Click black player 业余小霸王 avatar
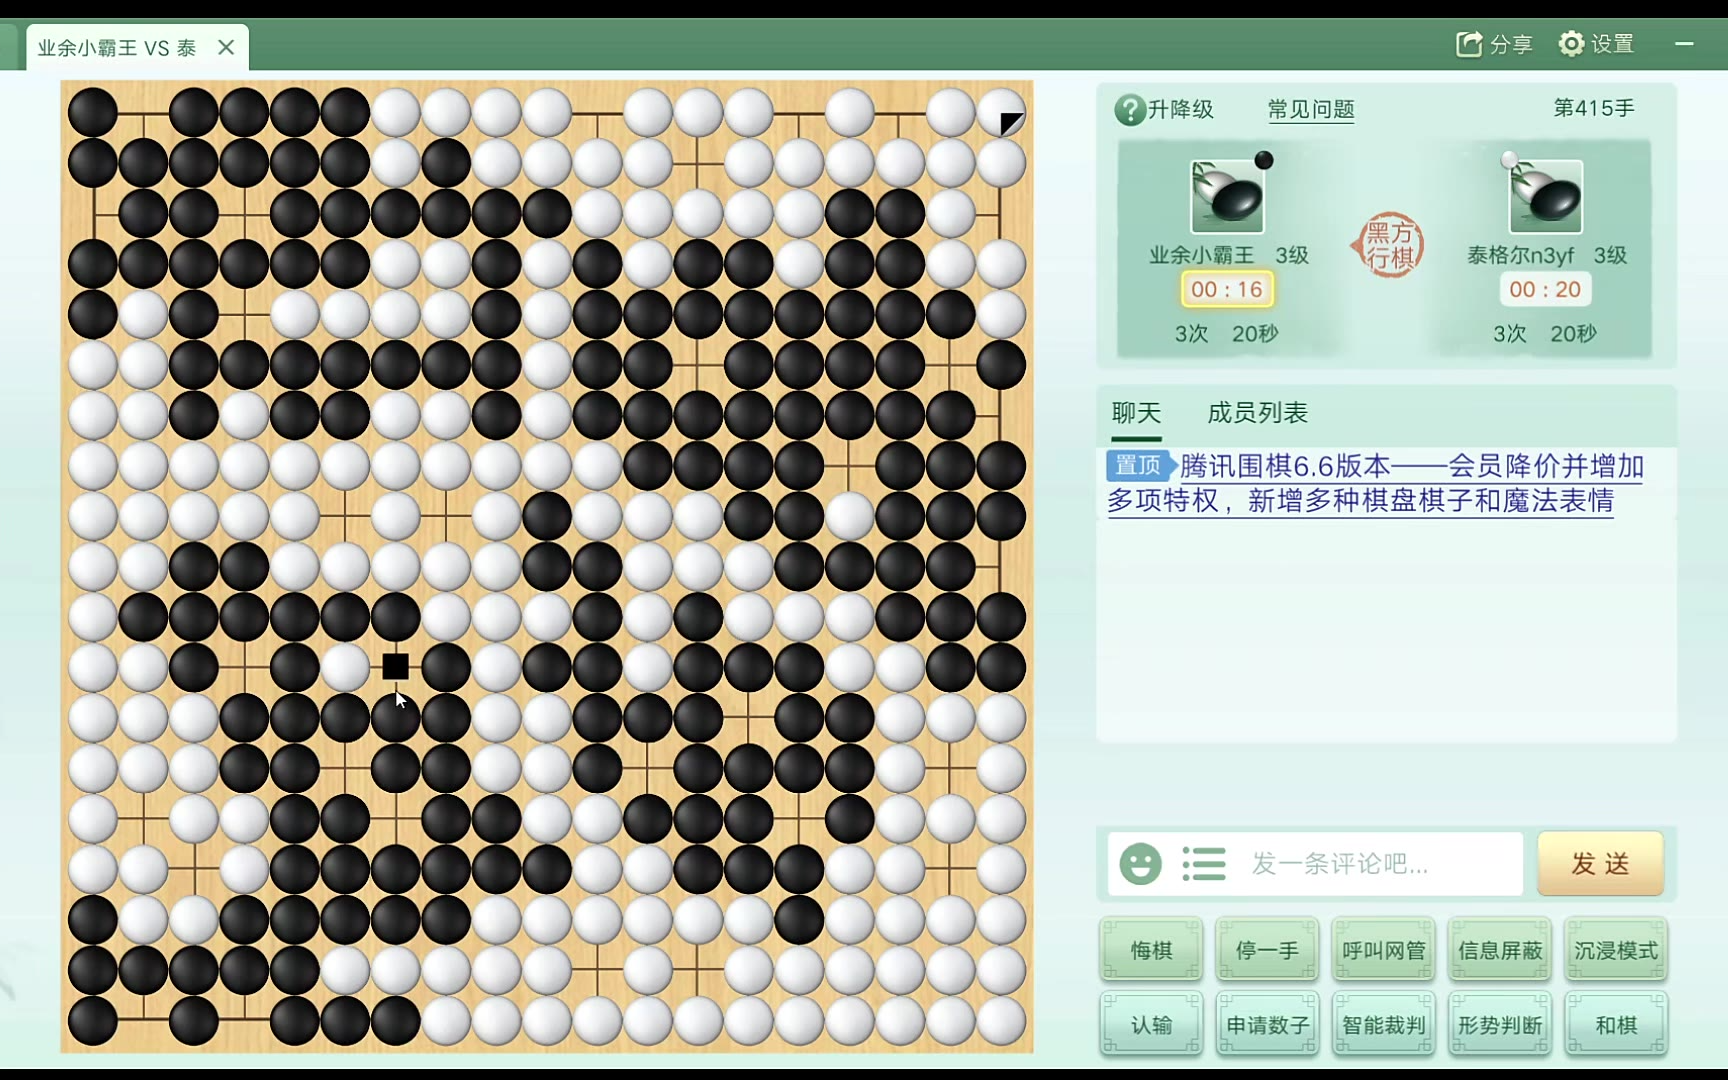Image resolution: width=1728 pixels, height=1080 pixels. pos(1227,197)
